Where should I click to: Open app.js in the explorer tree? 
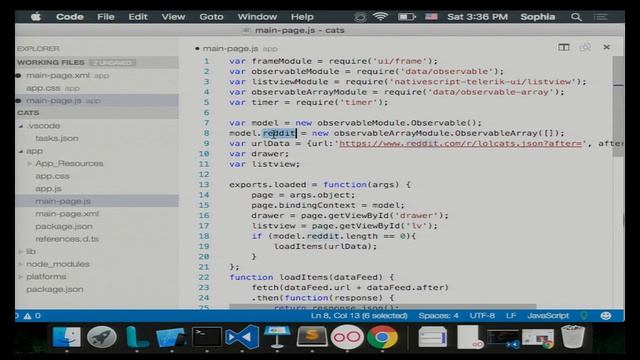48,189
